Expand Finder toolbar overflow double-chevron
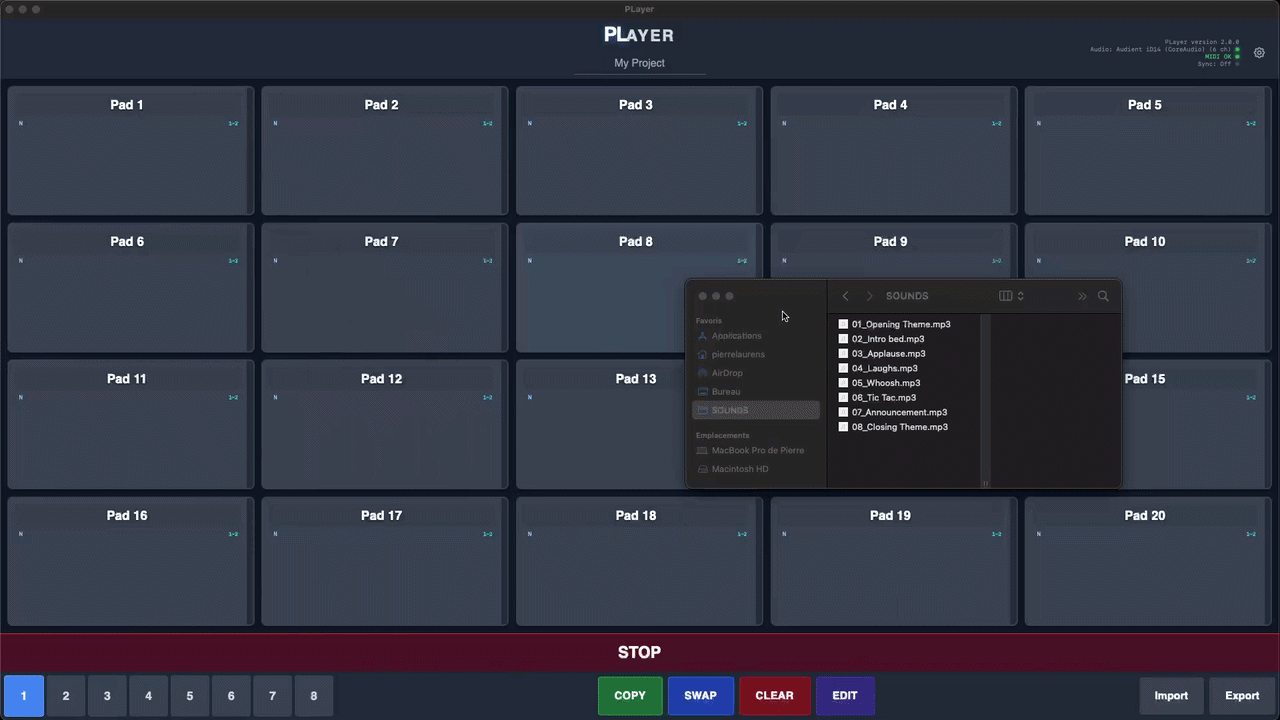The image size is (1280, 720). click(x=1082, y=296)
